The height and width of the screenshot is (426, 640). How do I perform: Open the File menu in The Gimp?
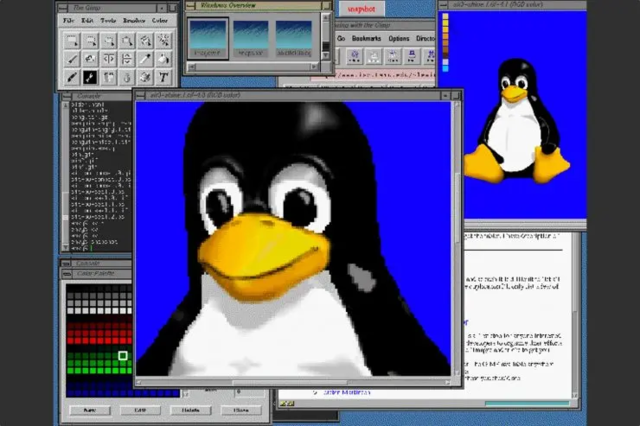69,20
